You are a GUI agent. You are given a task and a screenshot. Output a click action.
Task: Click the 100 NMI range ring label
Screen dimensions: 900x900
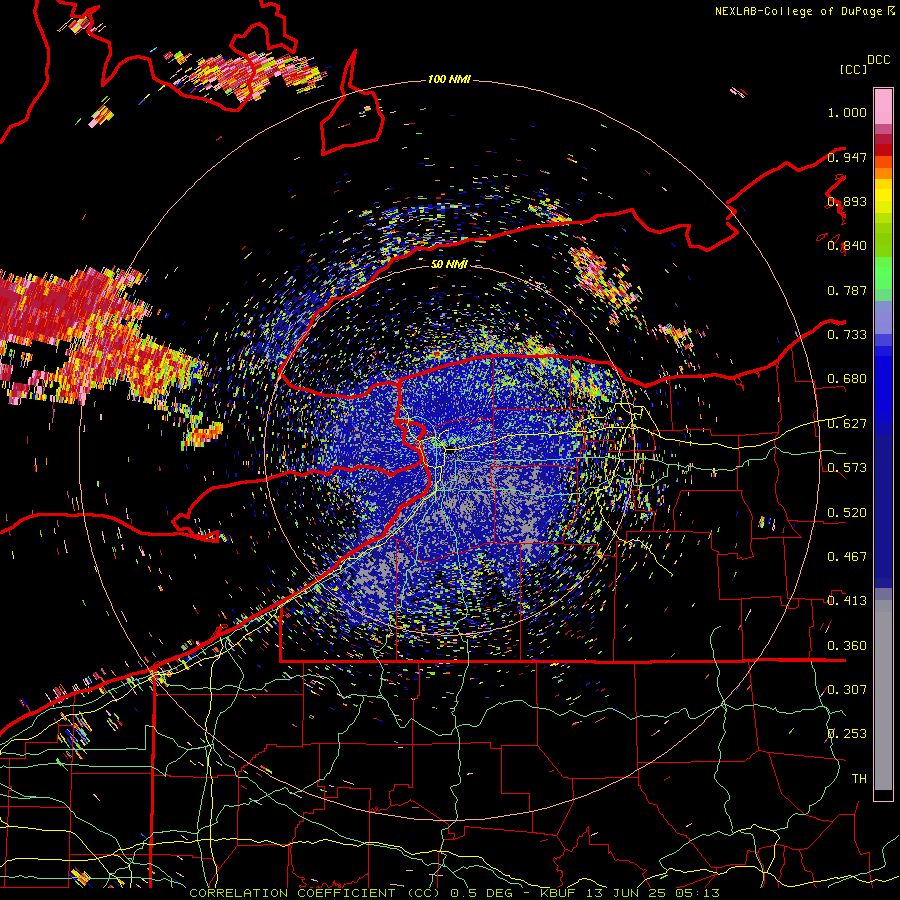coord(449,79)
